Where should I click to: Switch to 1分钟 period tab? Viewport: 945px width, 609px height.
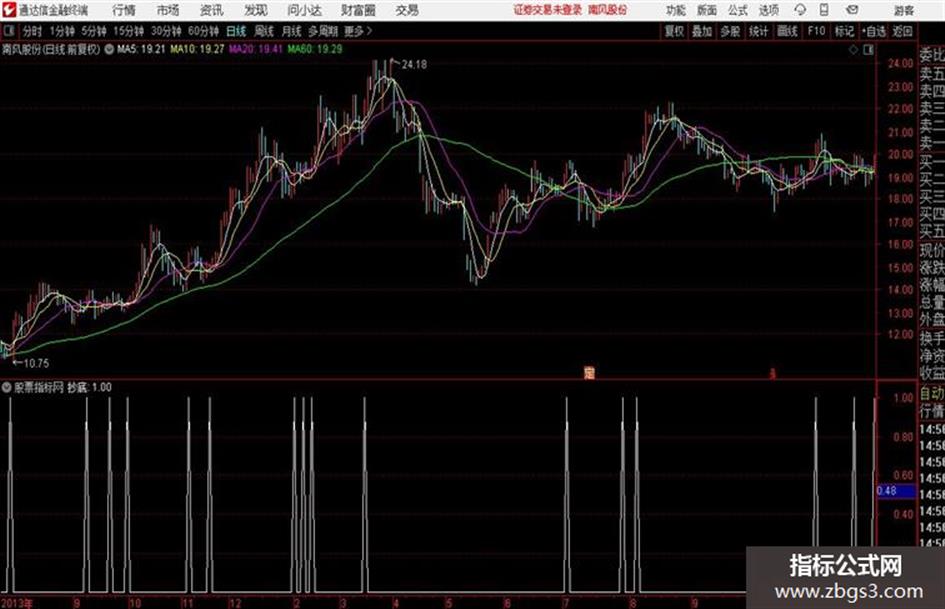(x=61, y=31)
